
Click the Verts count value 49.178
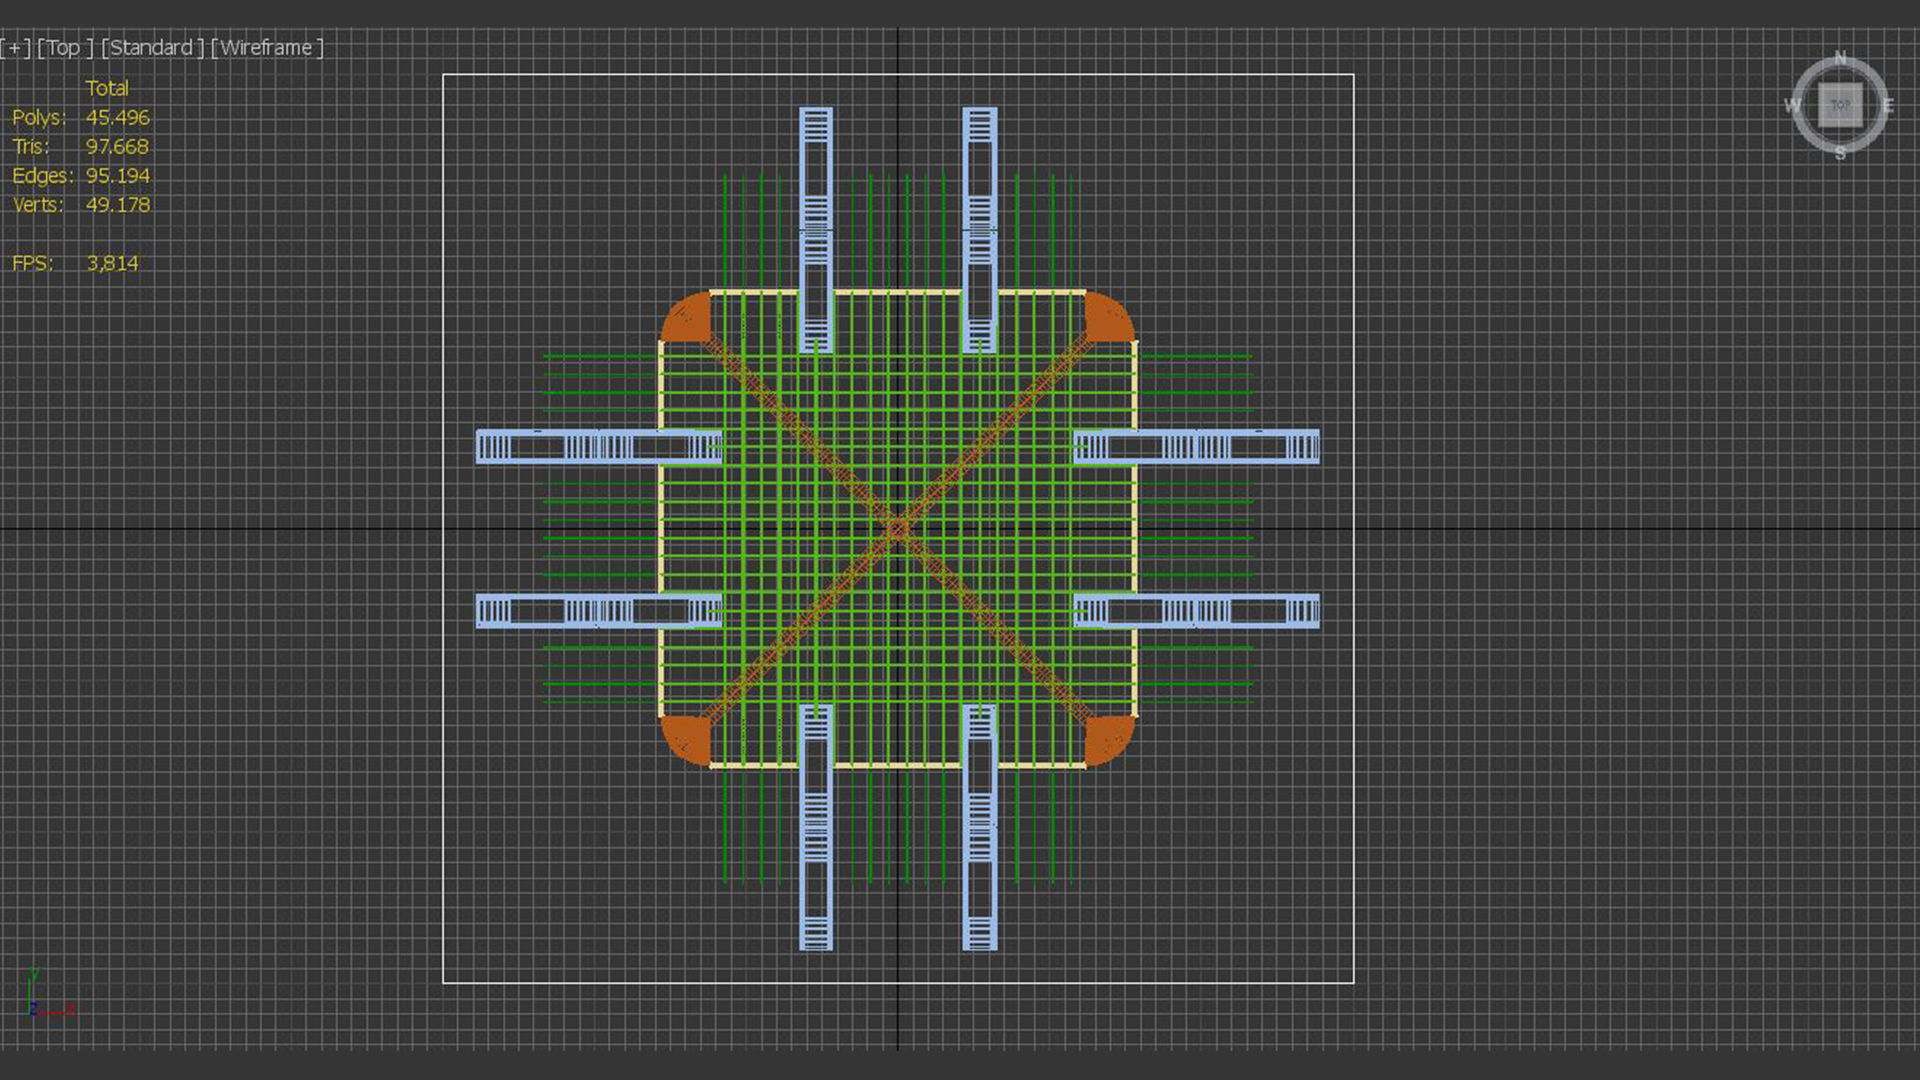click(117, 205)
